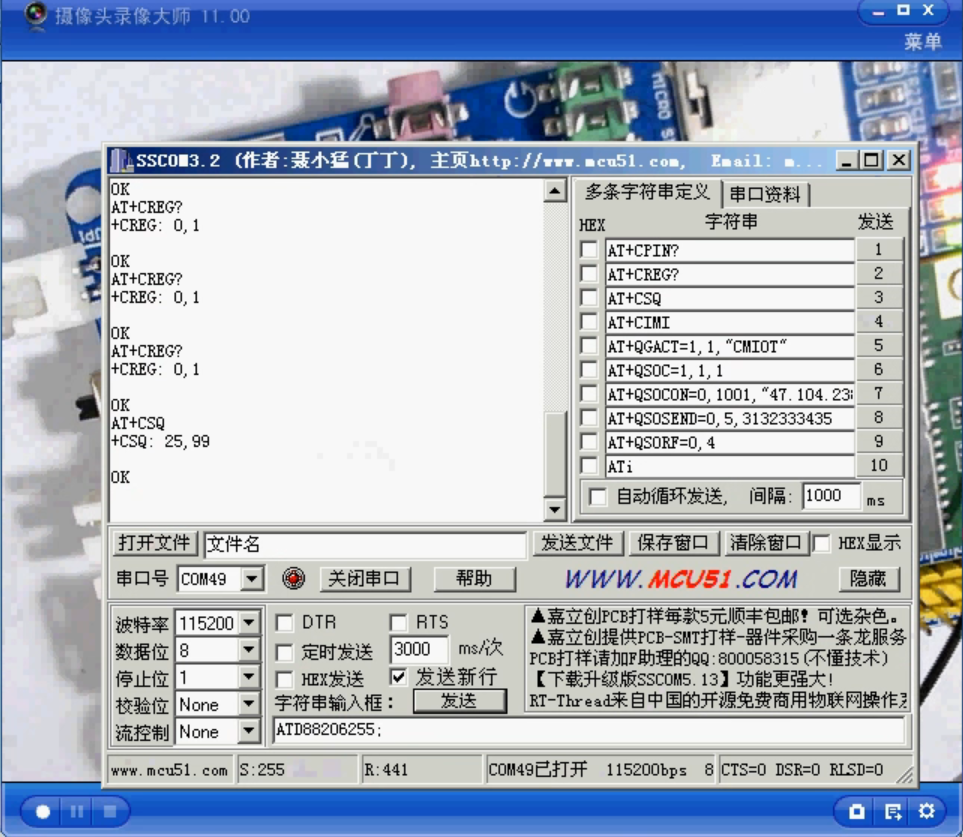Tick HEX checkbox for AT+QGACT row
Image resolution: width=963 pixels, height=837 pixels.
coord(588,346)
